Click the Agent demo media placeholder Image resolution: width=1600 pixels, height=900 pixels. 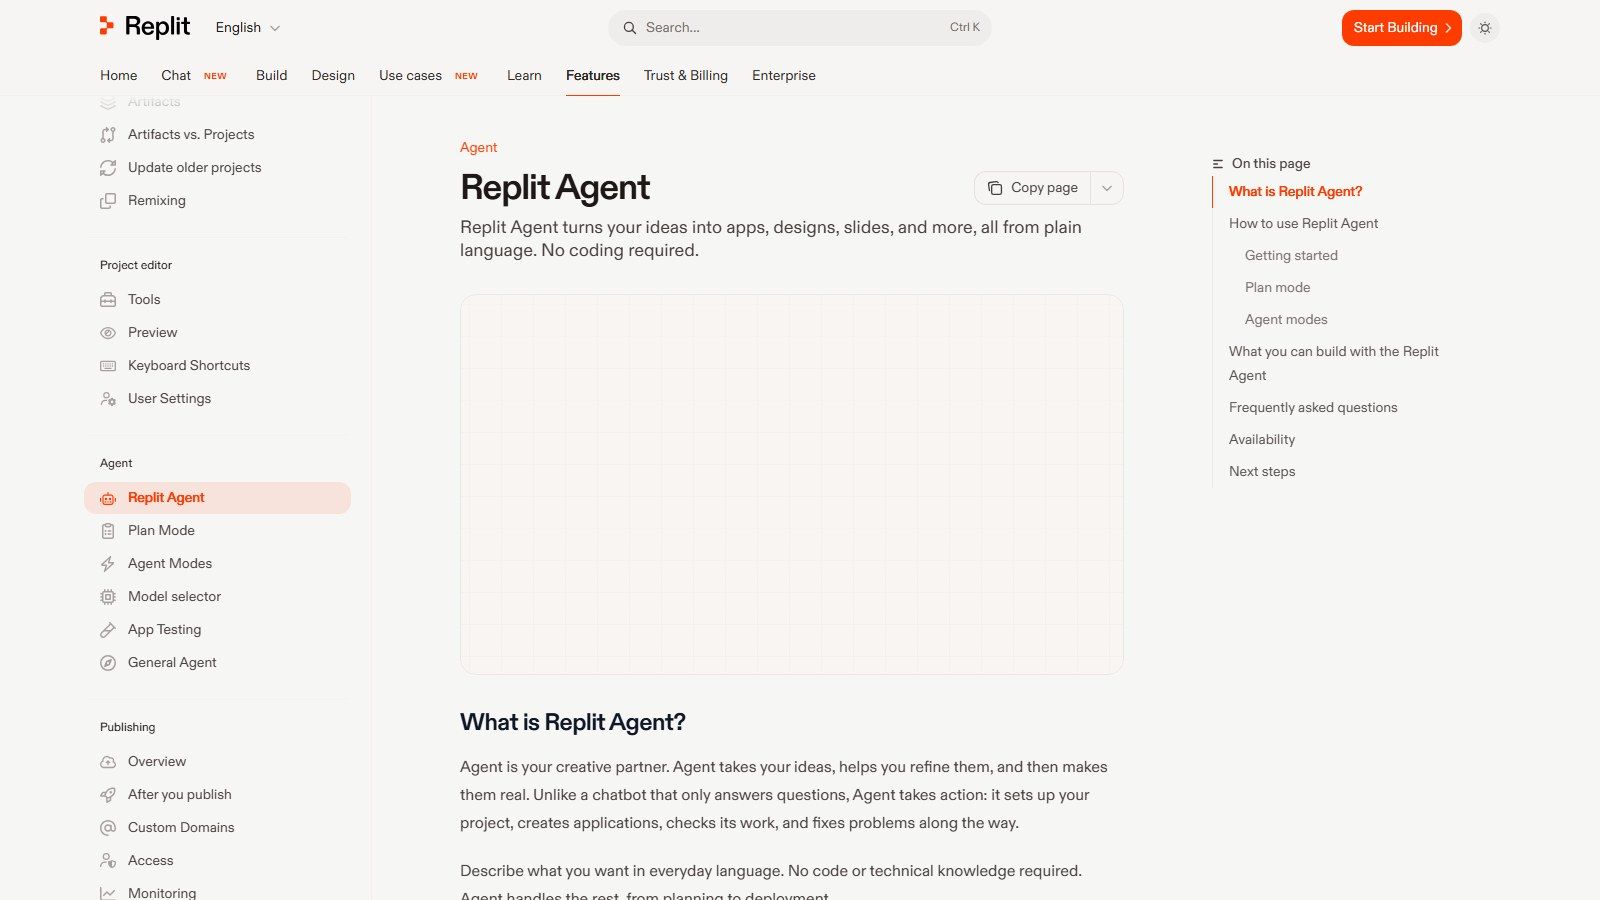click(792, 484)
